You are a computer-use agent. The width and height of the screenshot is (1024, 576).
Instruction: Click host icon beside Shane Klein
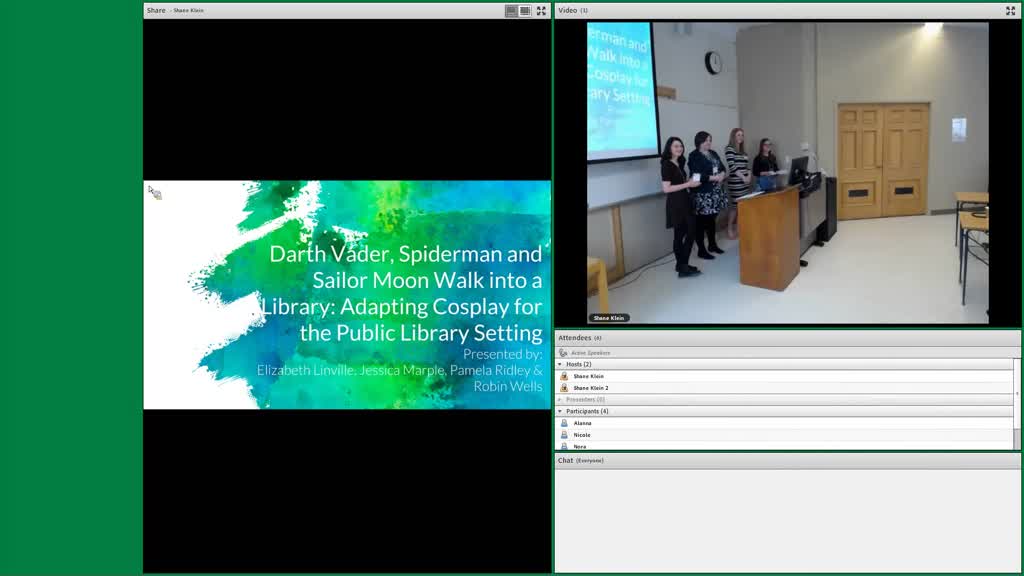(x=564, y=376)
